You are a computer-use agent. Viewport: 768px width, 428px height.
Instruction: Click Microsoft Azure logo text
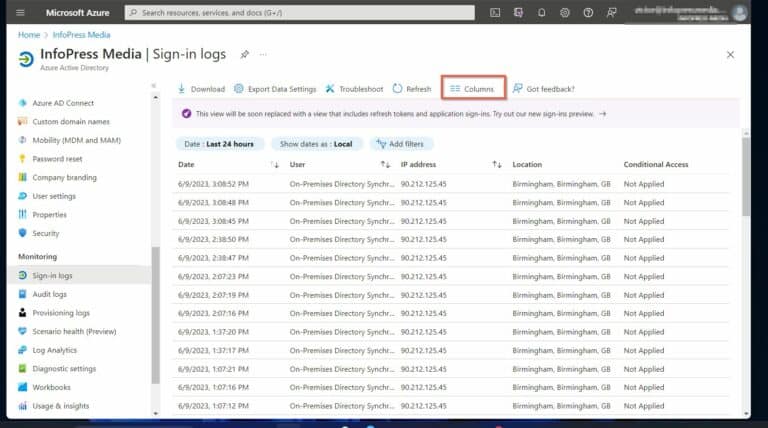tap(77, 13)
